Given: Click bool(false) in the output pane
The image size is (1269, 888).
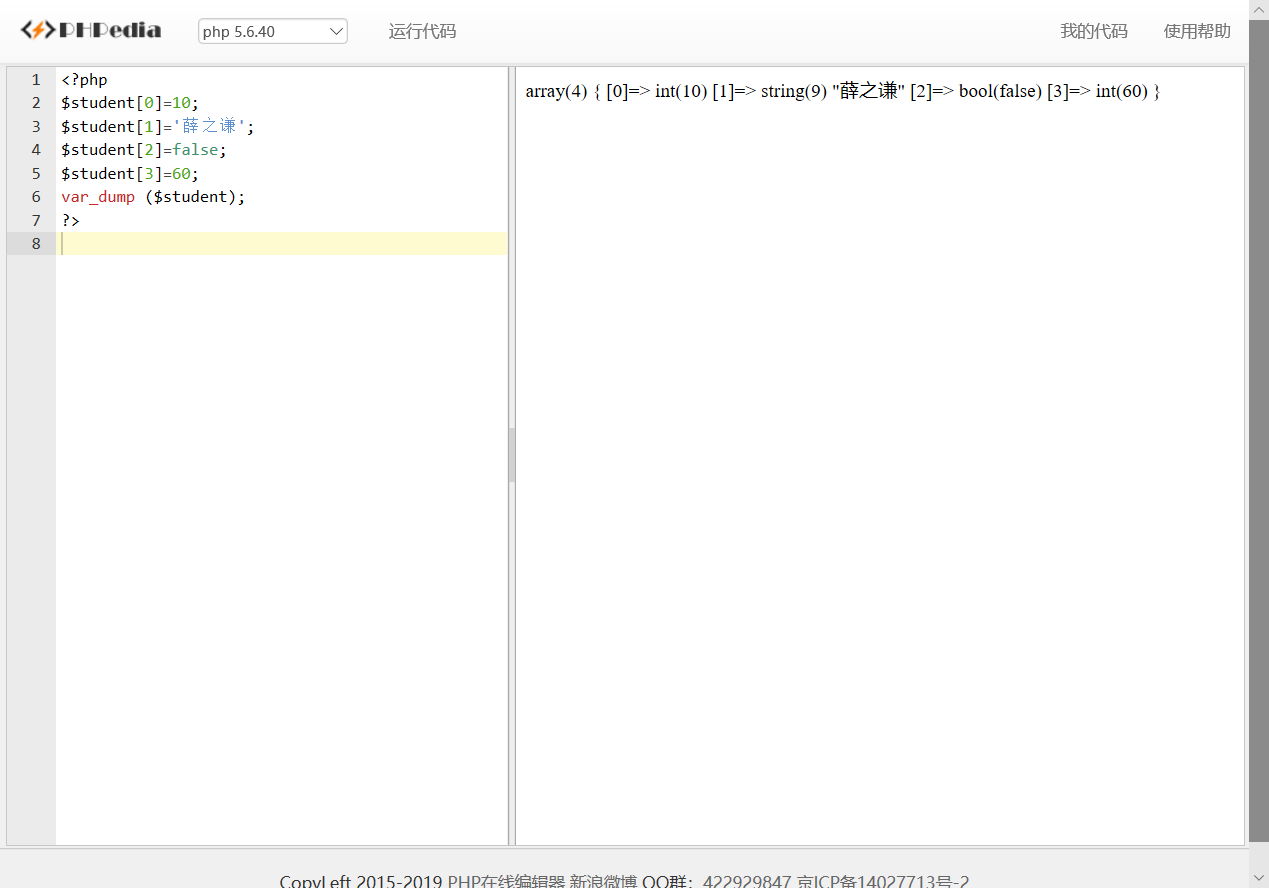Looking at the screenshot, I should 1000,91.
